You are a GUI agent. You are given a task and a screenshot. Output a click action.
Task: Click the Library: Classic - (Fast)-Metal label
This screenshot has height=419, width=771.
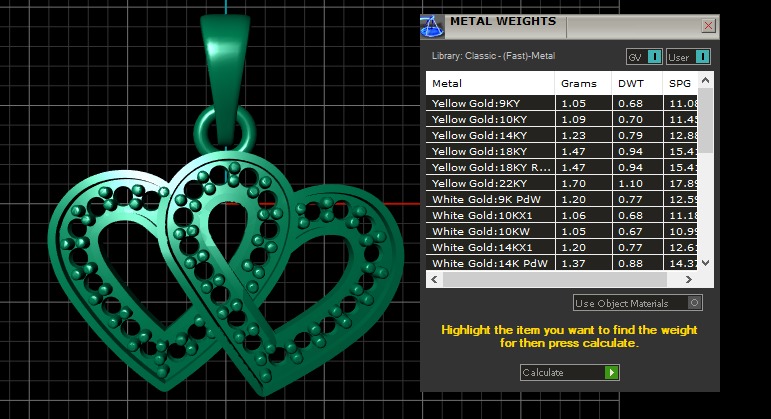point(493,56)
